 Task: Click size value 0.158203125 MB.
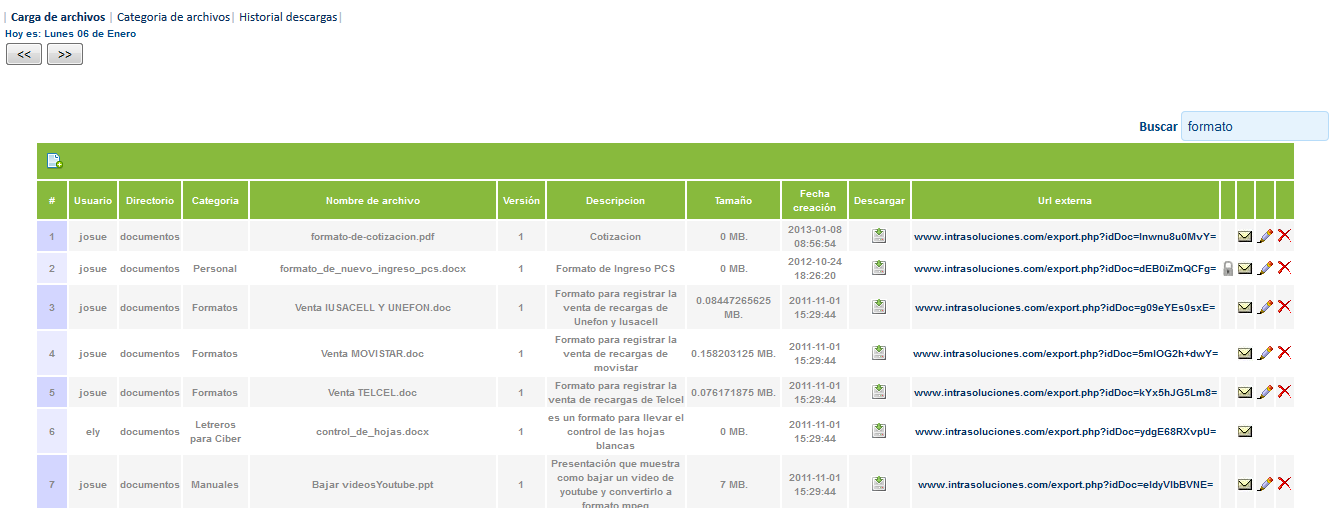733,353
